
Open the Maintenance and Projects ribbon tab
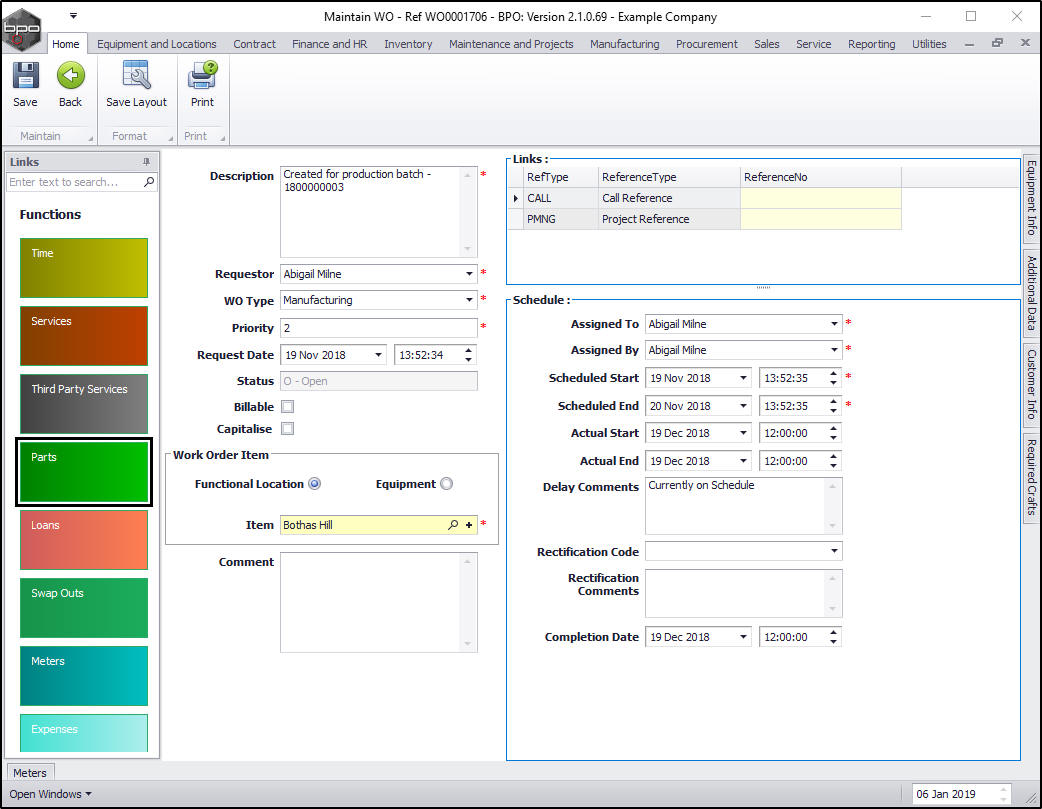coord(511,44)
